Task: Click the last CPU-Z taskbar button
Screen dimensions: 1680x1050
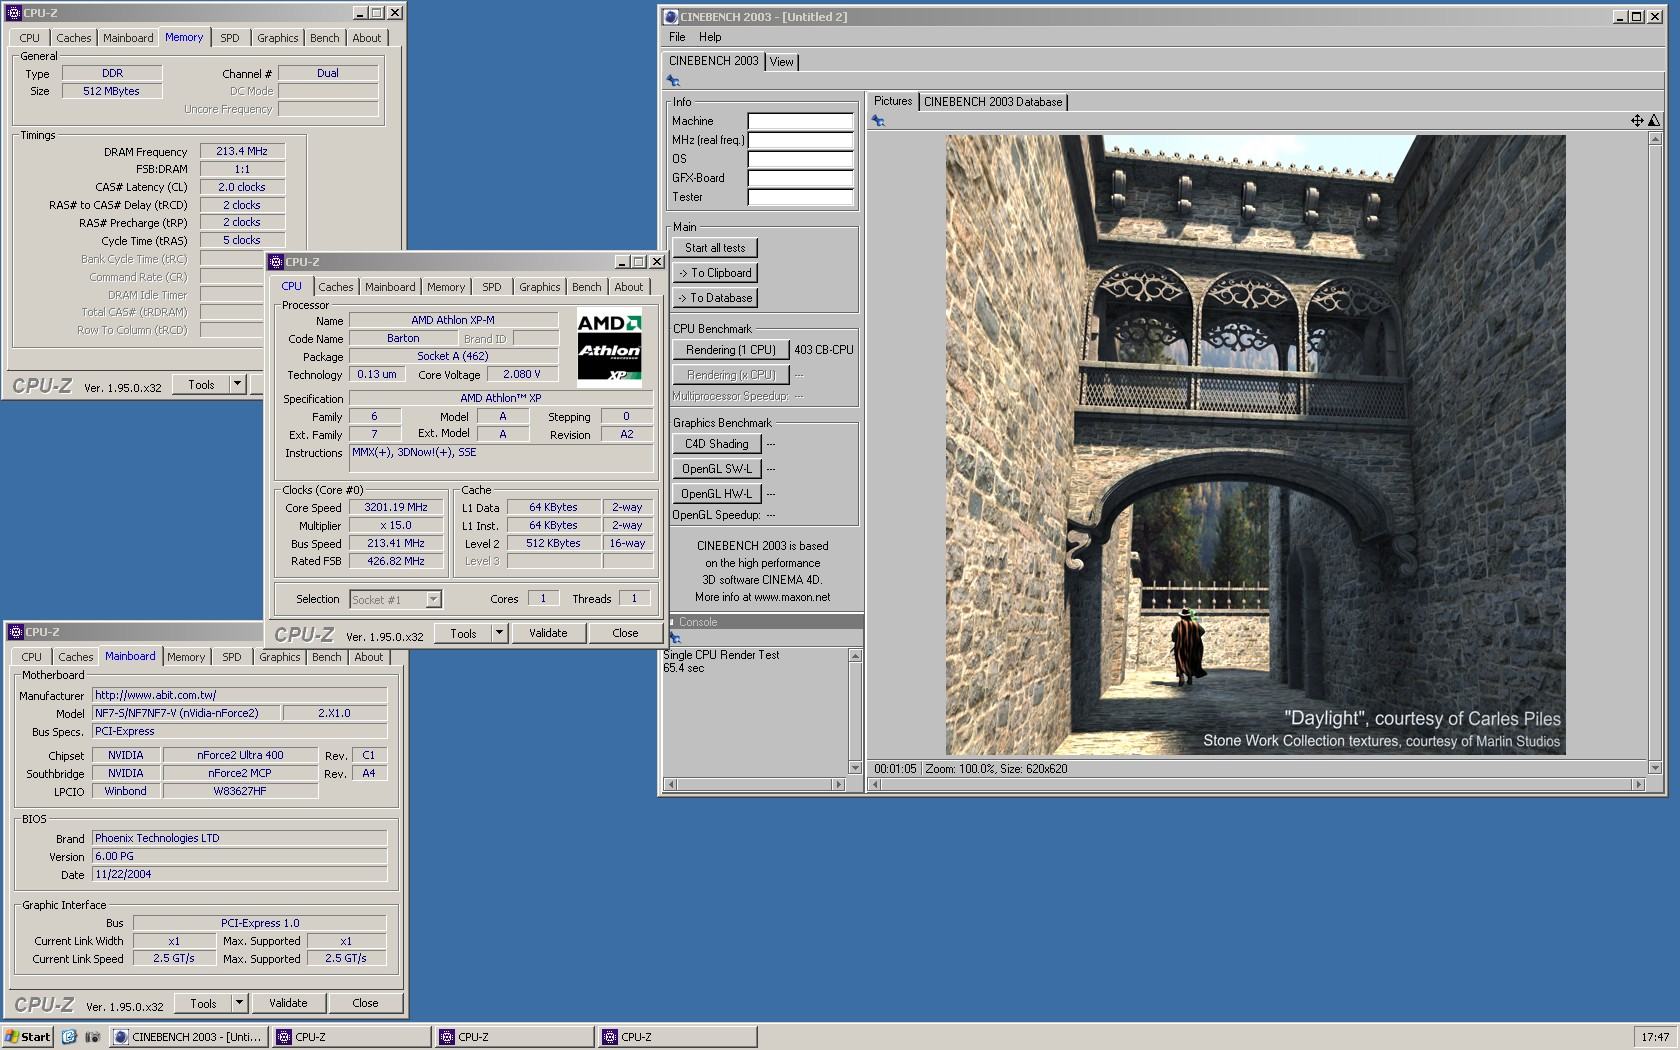Action: 678,1037
